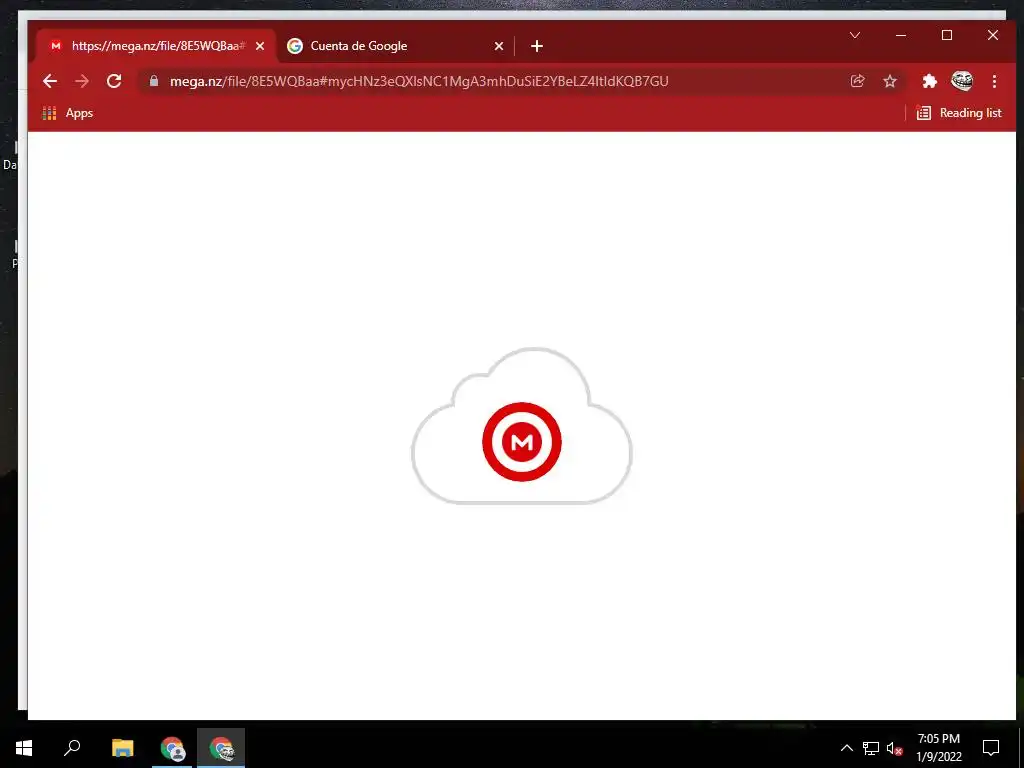Maximize the Chrome window
The image size is (1024, 768).
(x=947, y=35)
